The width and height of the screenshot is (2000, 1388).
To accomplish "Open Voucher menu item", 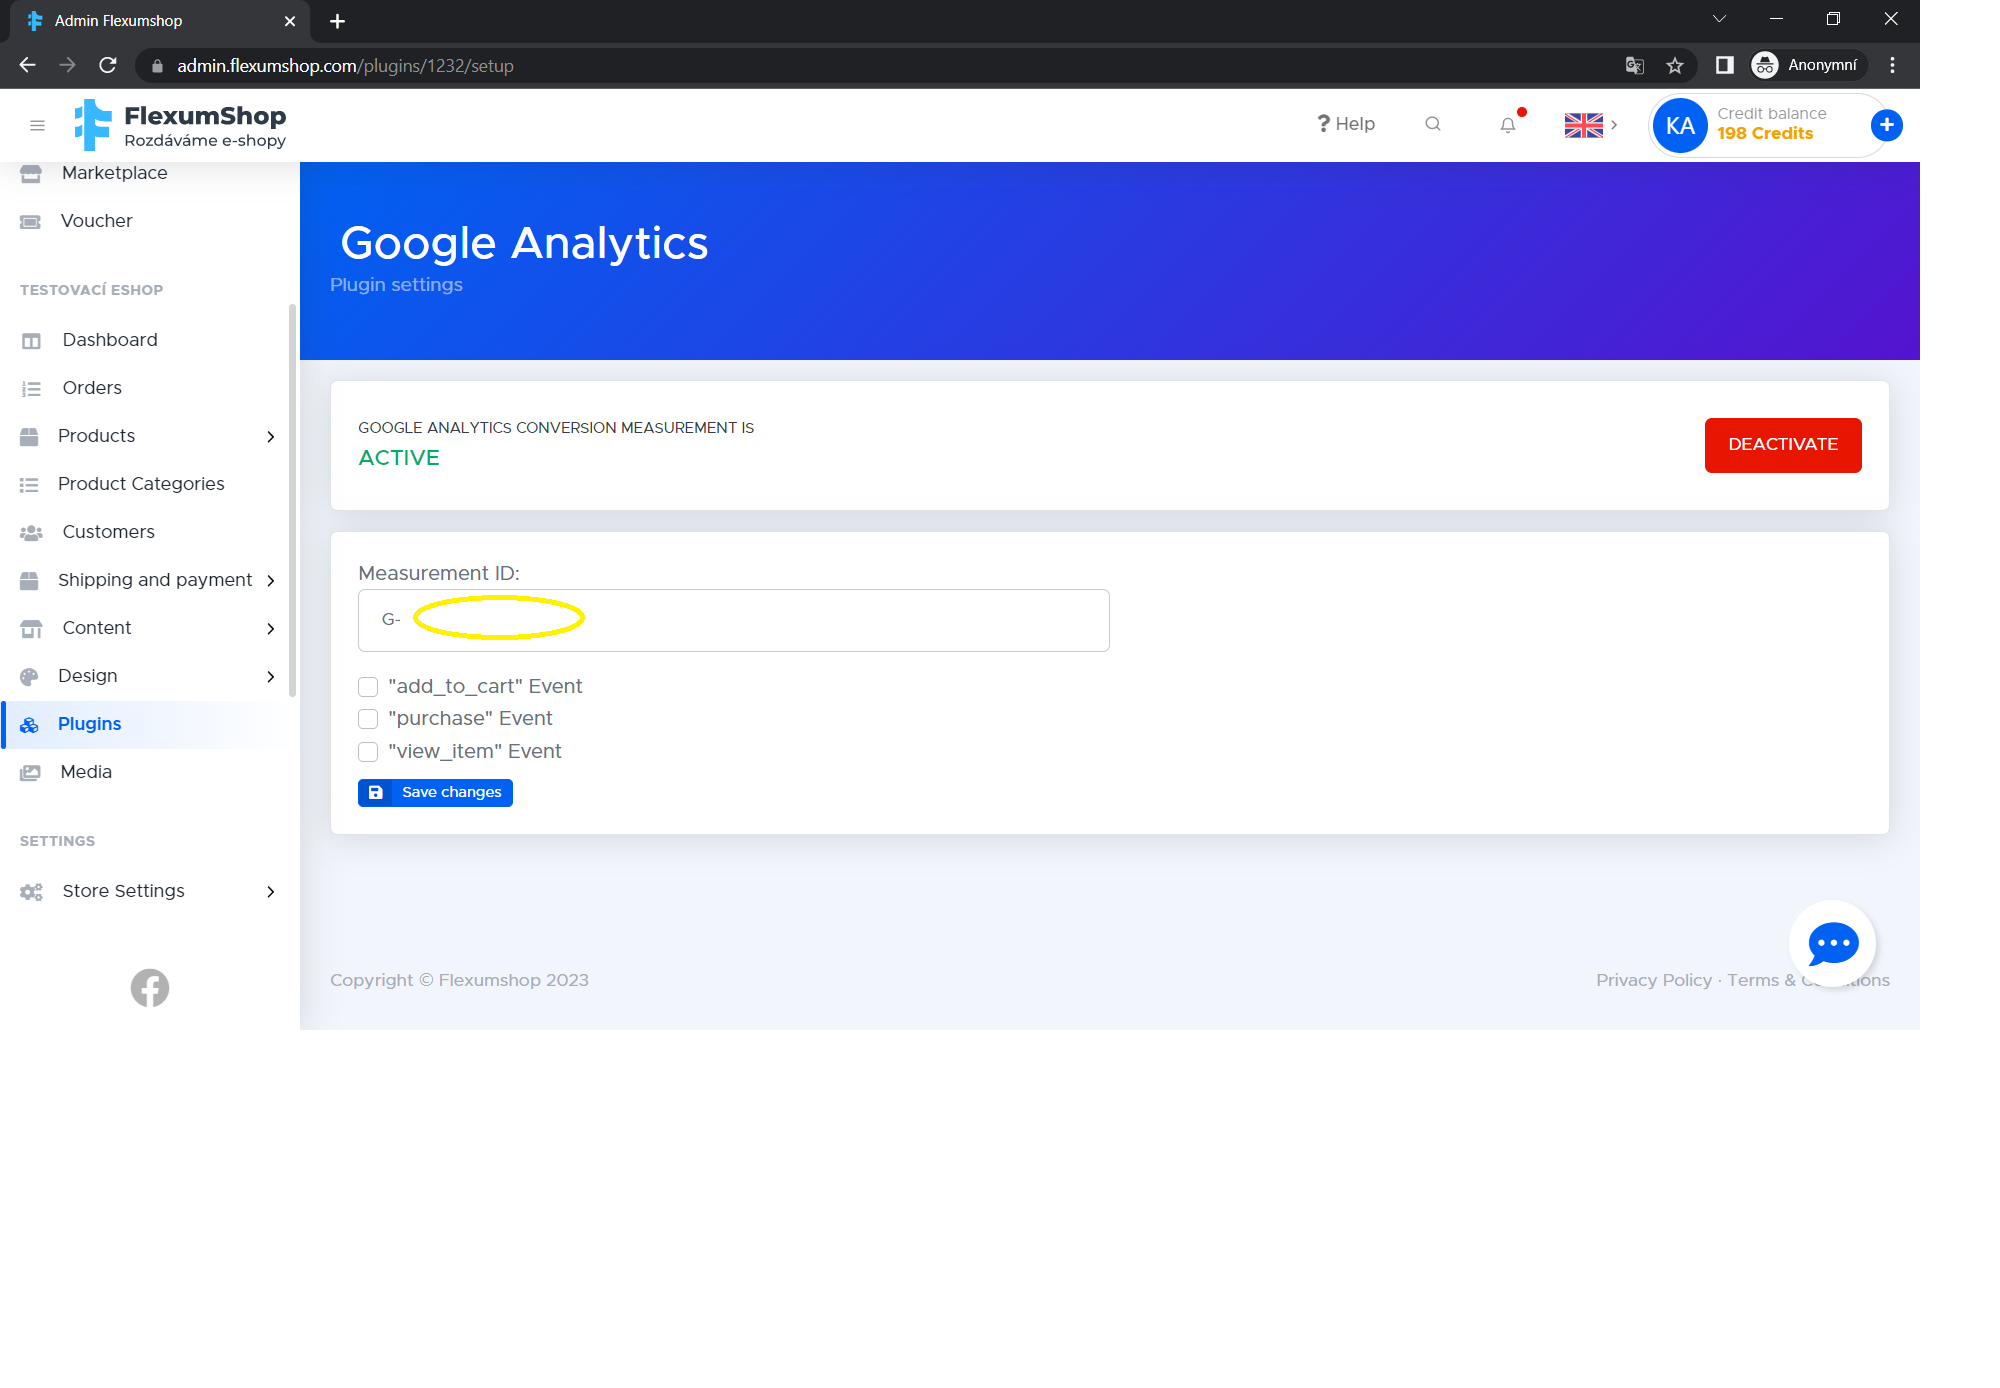I will (96, 221).
